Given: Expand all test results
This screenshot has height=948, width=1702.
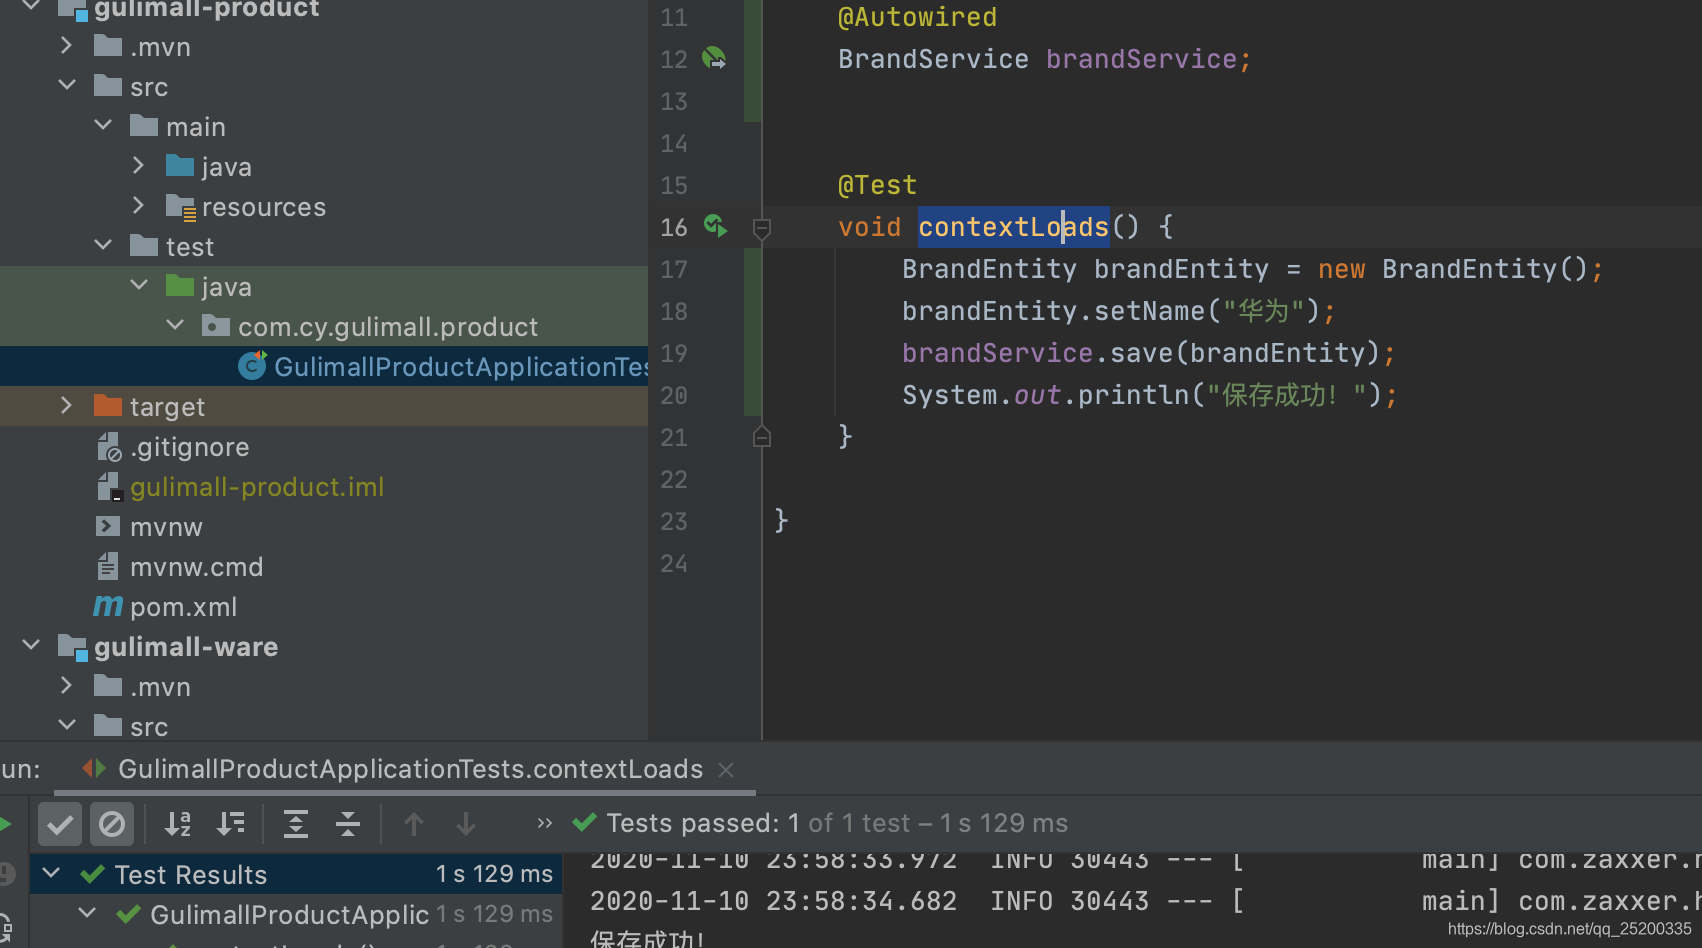Looking at the screenshot, I should (x=296, y=824).
